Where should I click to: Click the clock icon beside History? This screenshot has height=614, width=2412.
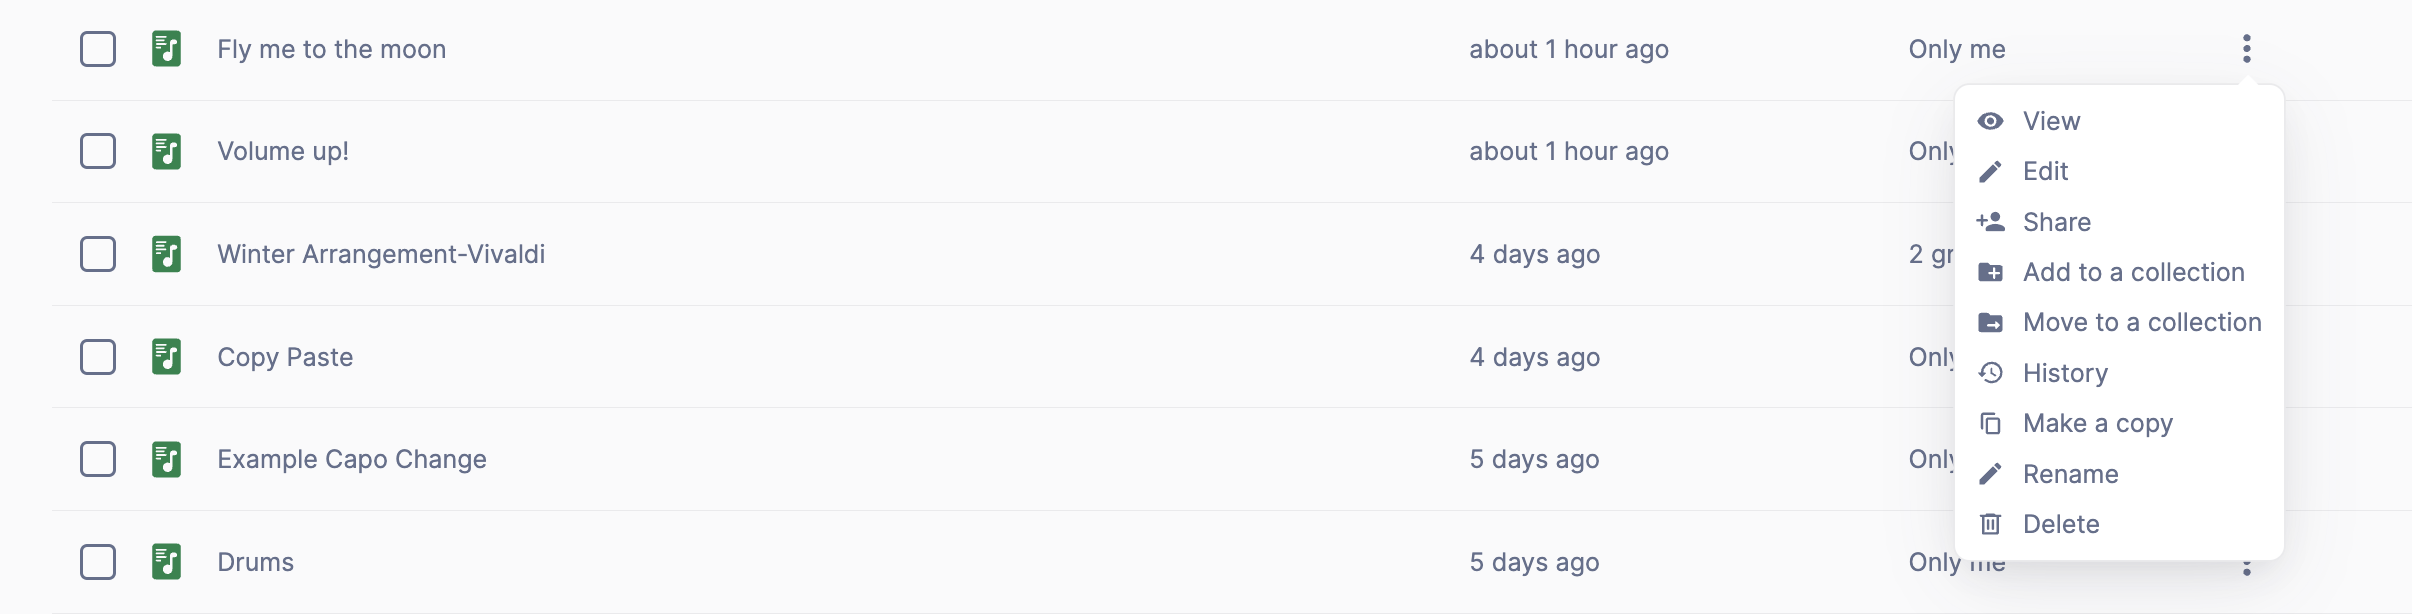(1990, 373)
